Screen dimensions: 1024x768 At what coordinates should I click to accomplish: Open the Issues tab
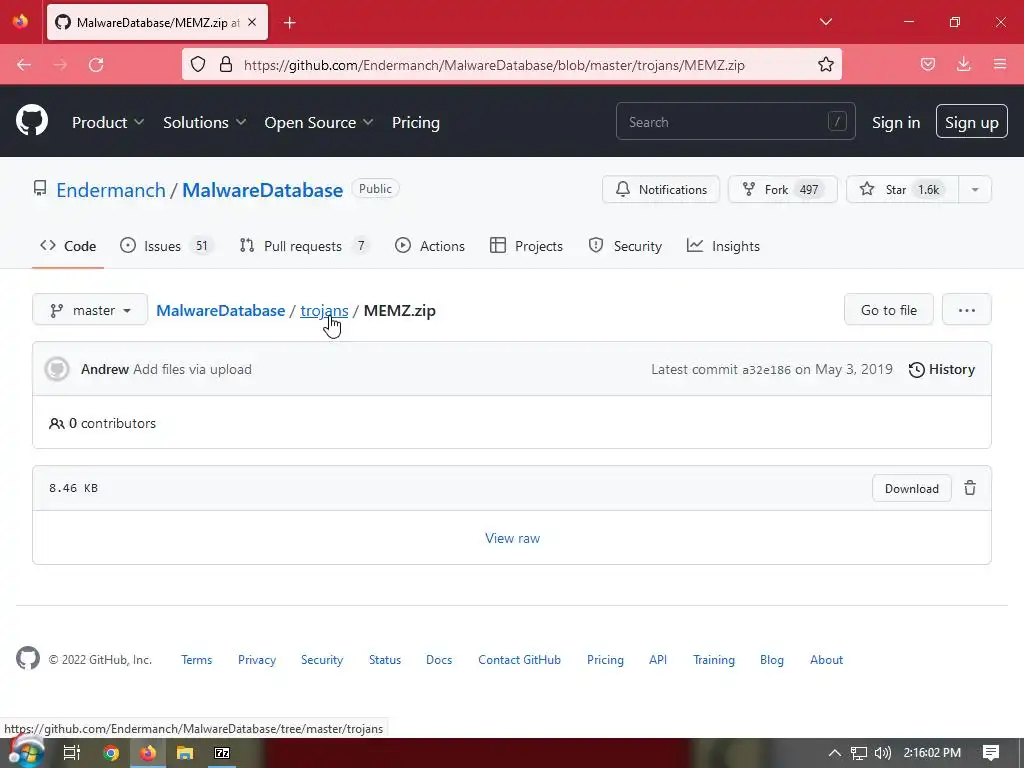167,246
